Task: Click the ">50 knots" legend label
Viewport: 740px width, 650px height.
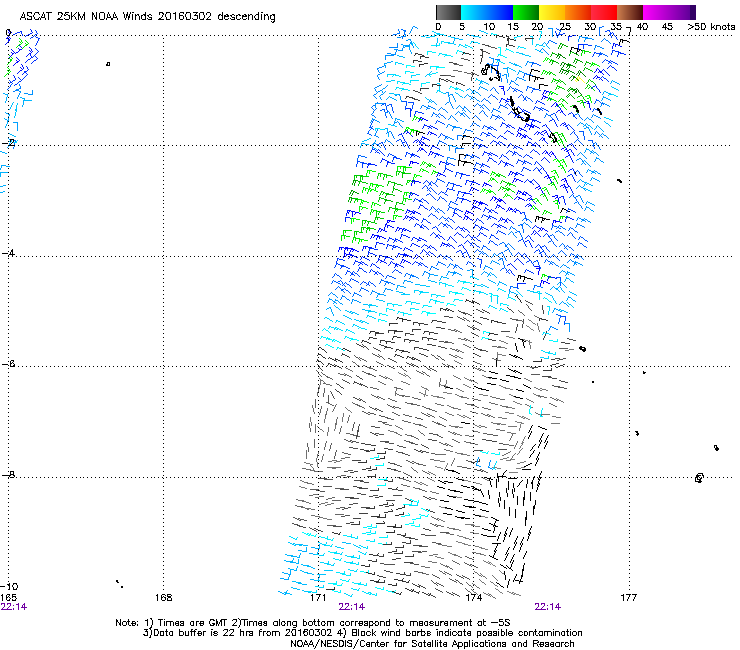Action: click(711, 27)
